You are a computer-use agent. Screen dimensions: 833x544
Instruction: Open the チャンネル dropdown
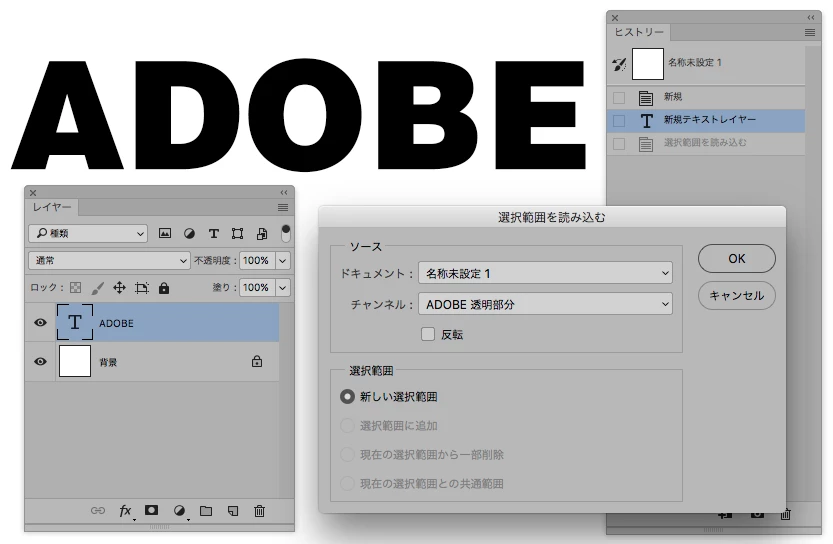click(x=545, y=304)
